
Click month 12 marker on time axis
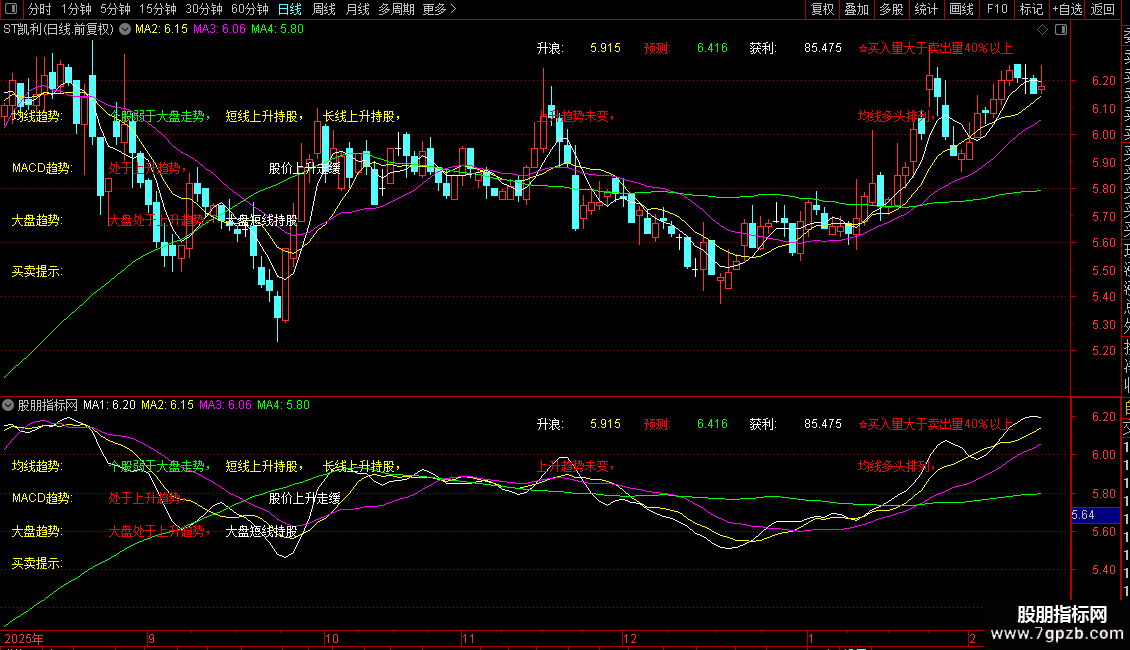[x=630, y=638]
